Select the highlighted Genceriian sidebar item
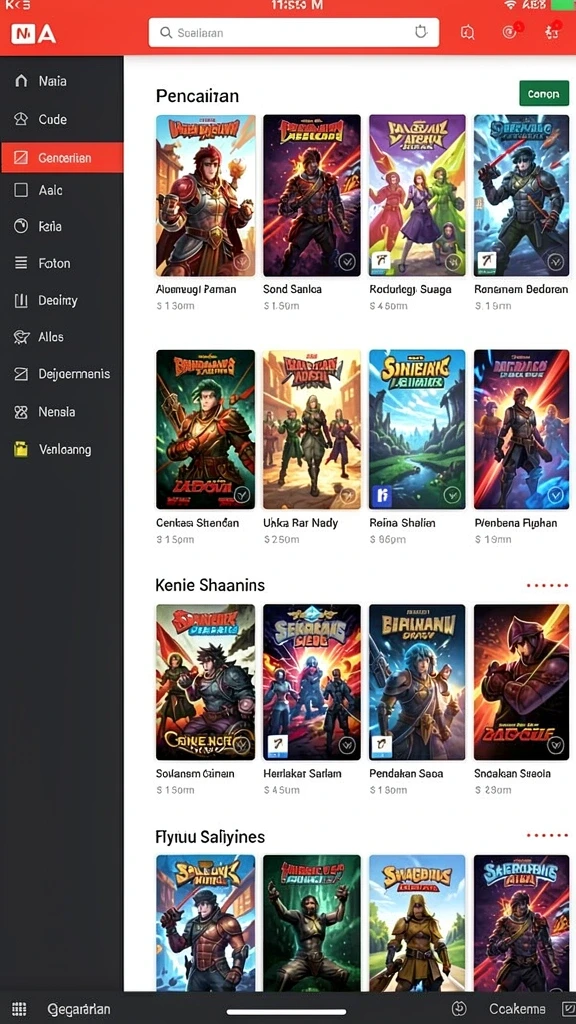This screenshot has height=1024, width=576. pyautogui.click(x=62, y=157)
